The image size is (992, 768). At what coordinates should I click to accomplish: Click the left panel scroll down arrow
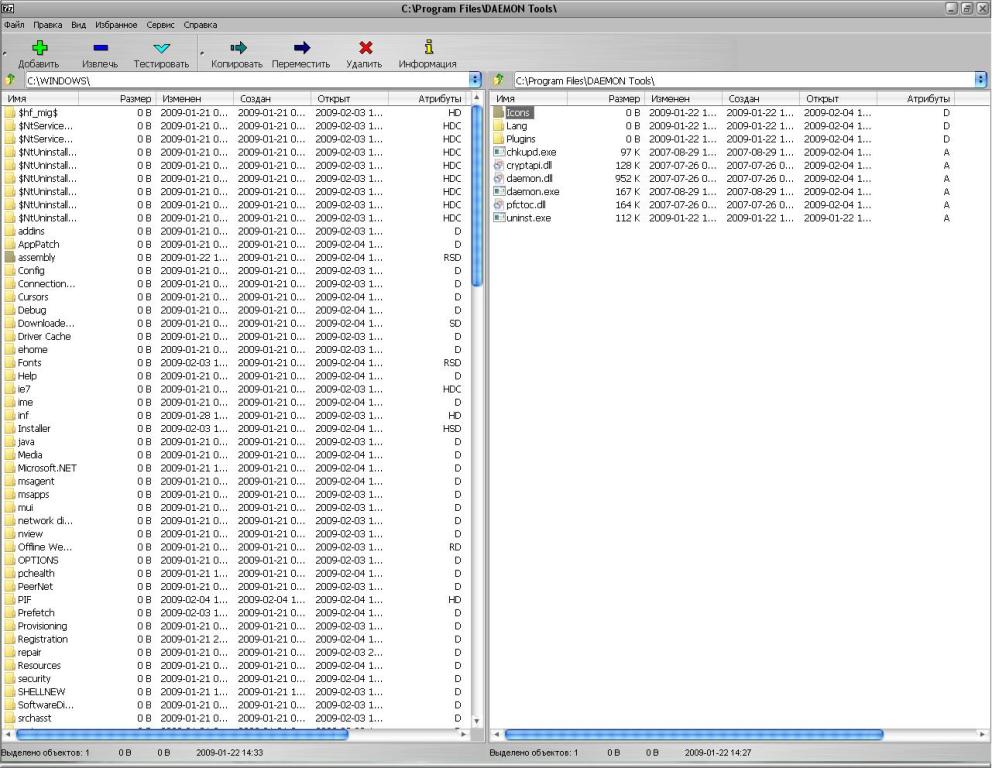pyautogui.click(x=476, y=721)
